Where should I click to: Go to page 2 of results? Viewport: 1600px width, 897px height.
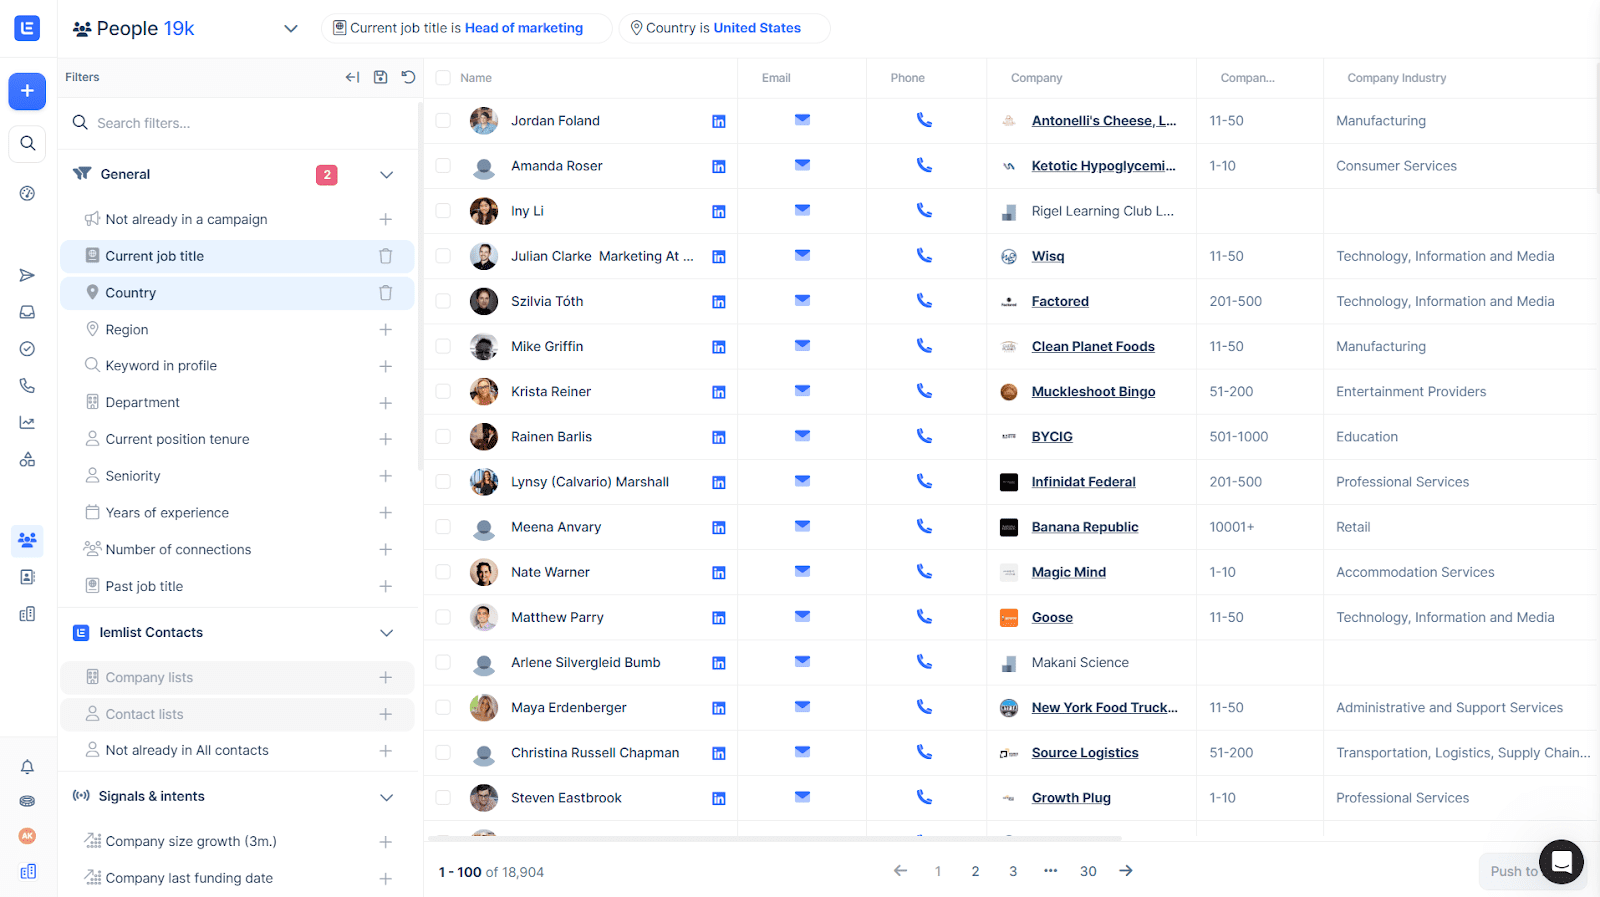coord(975,871)
